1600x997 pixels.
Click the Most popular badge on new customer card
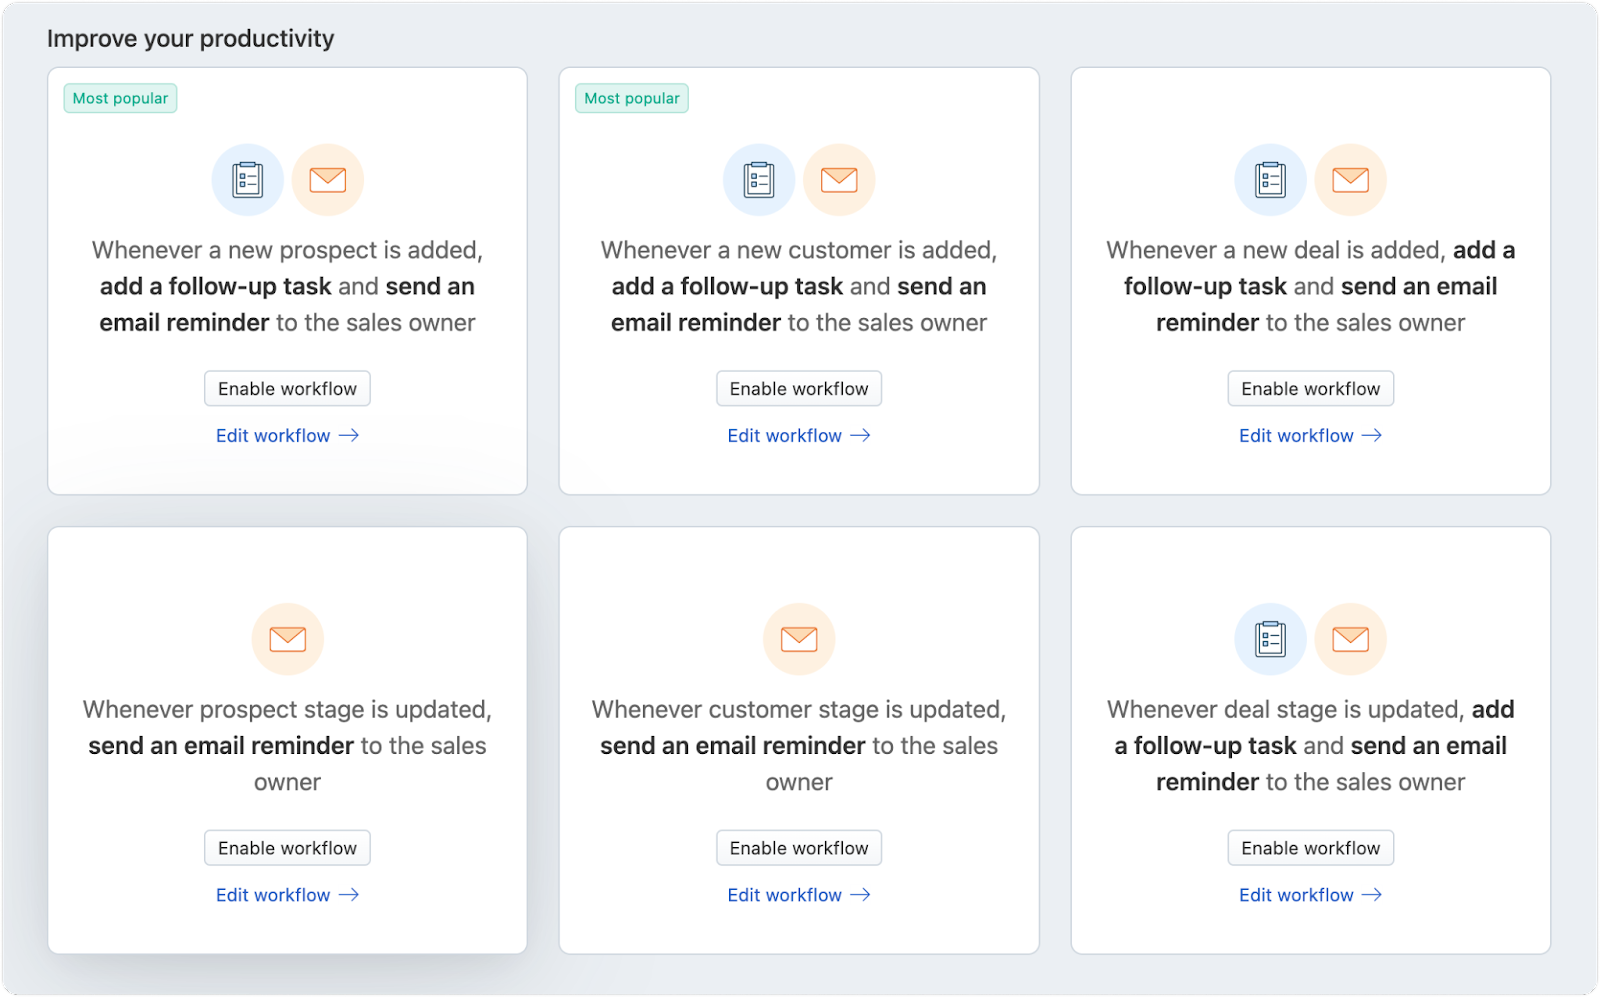(631, 98)
